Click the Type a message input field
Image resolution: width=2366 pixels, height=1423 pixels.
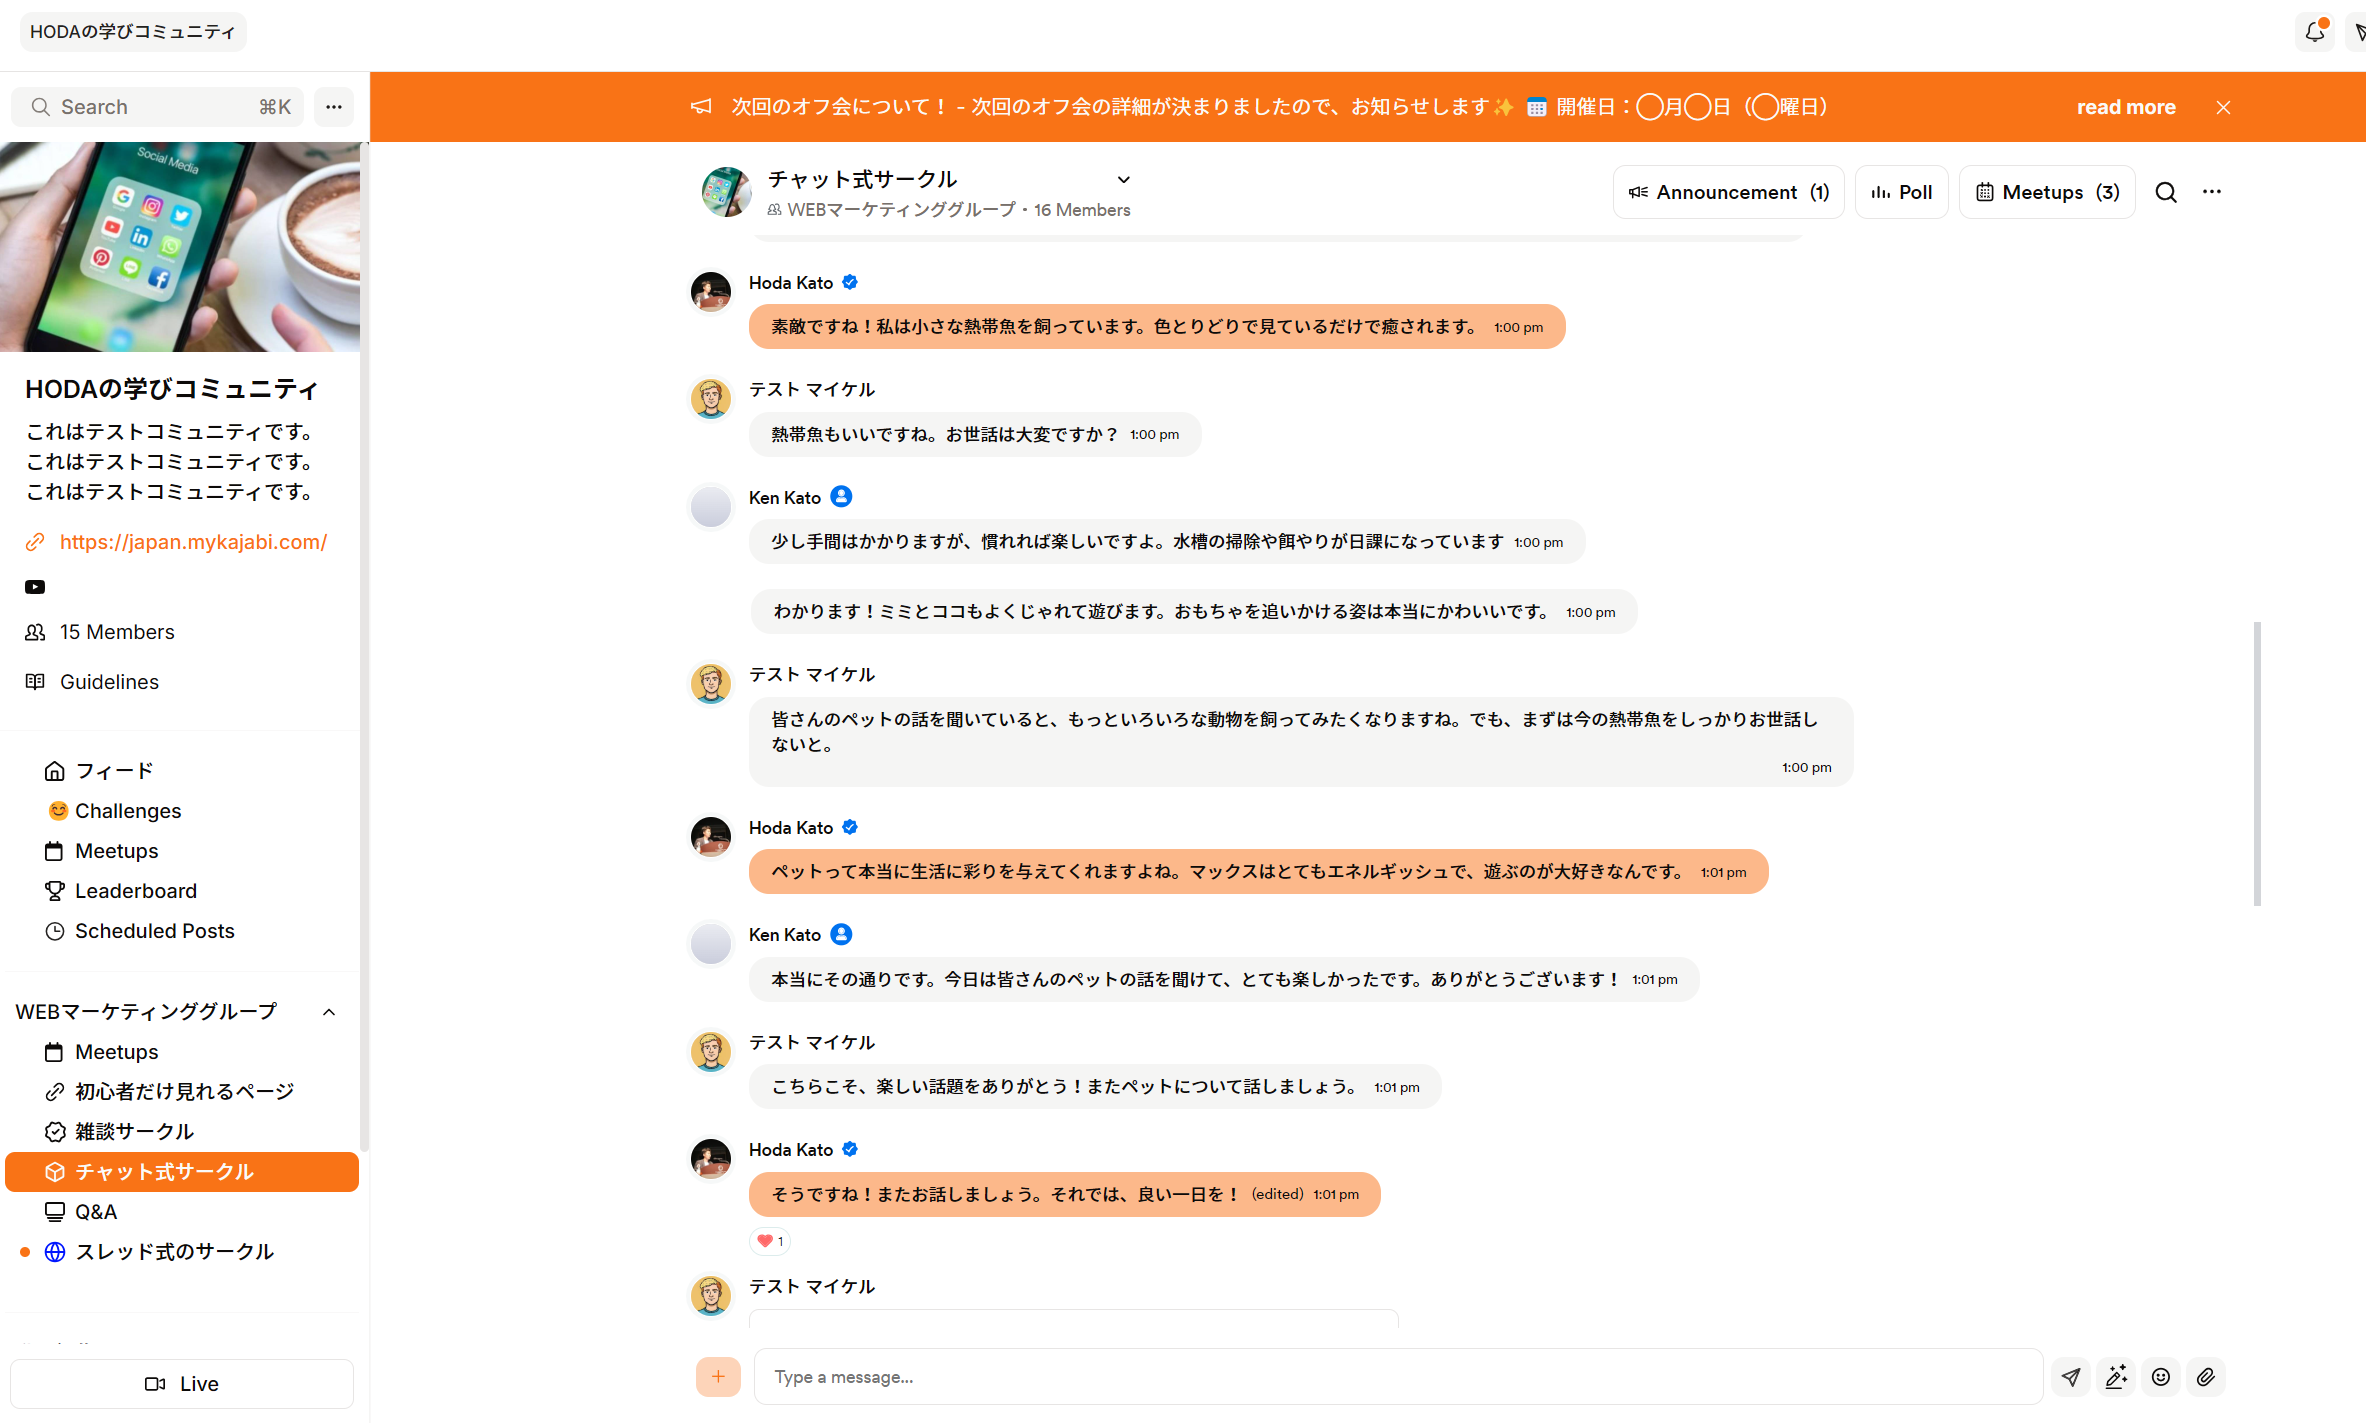coord(1397,1377)
